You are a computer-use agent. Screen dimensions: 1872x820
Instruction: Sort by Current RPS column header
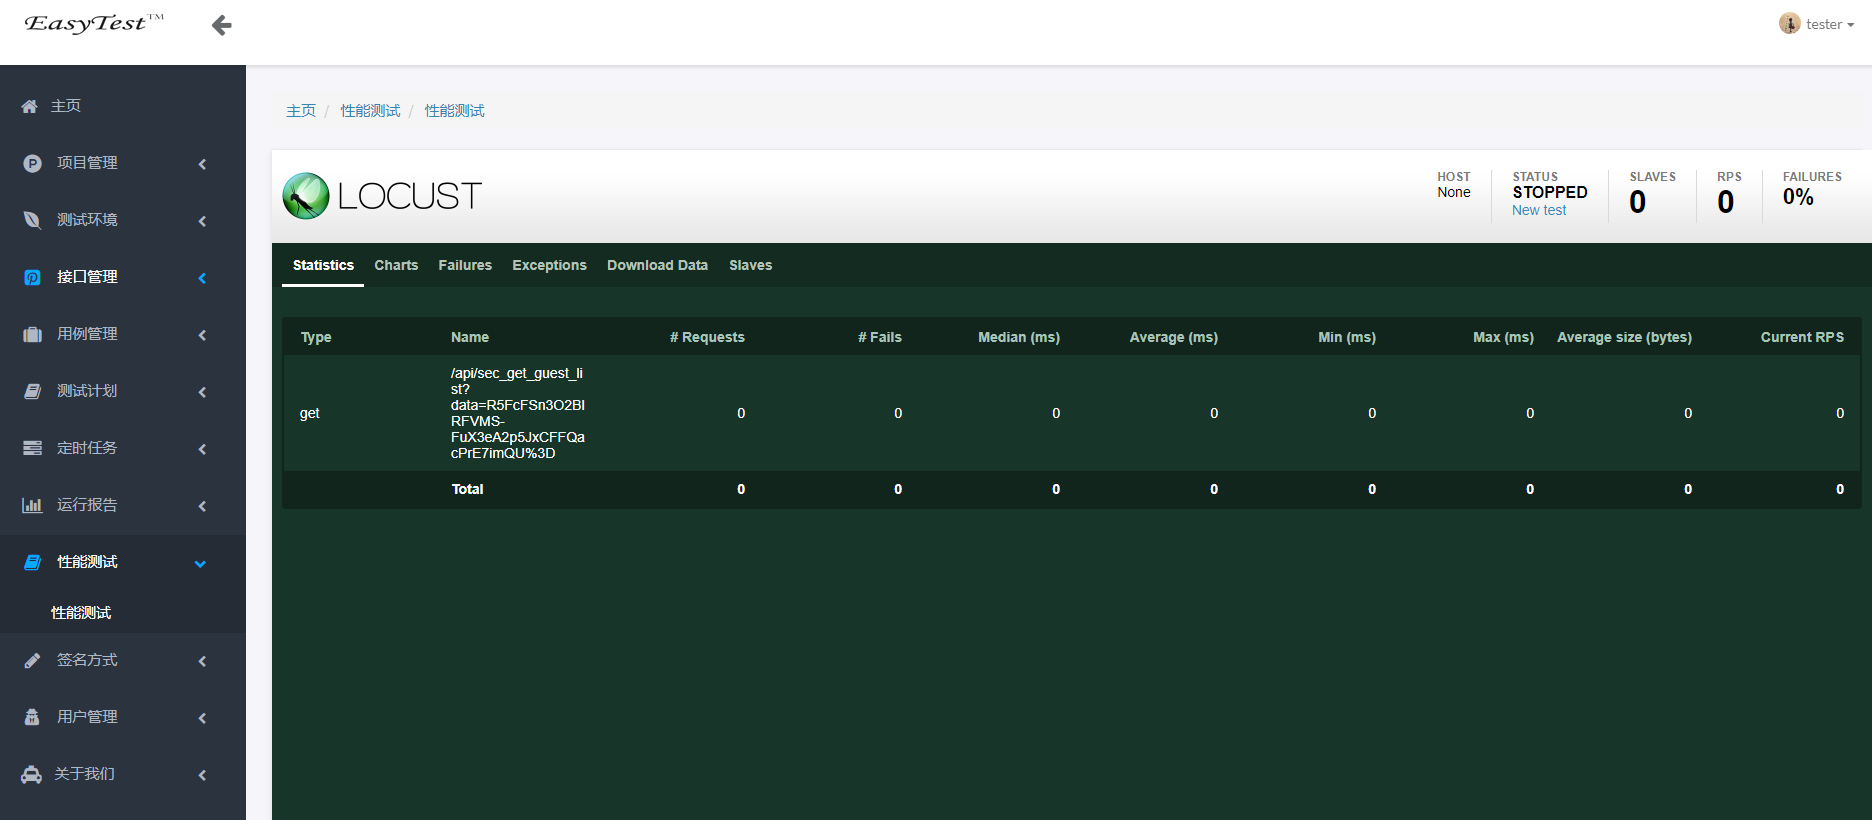(x=1802, y=337)
